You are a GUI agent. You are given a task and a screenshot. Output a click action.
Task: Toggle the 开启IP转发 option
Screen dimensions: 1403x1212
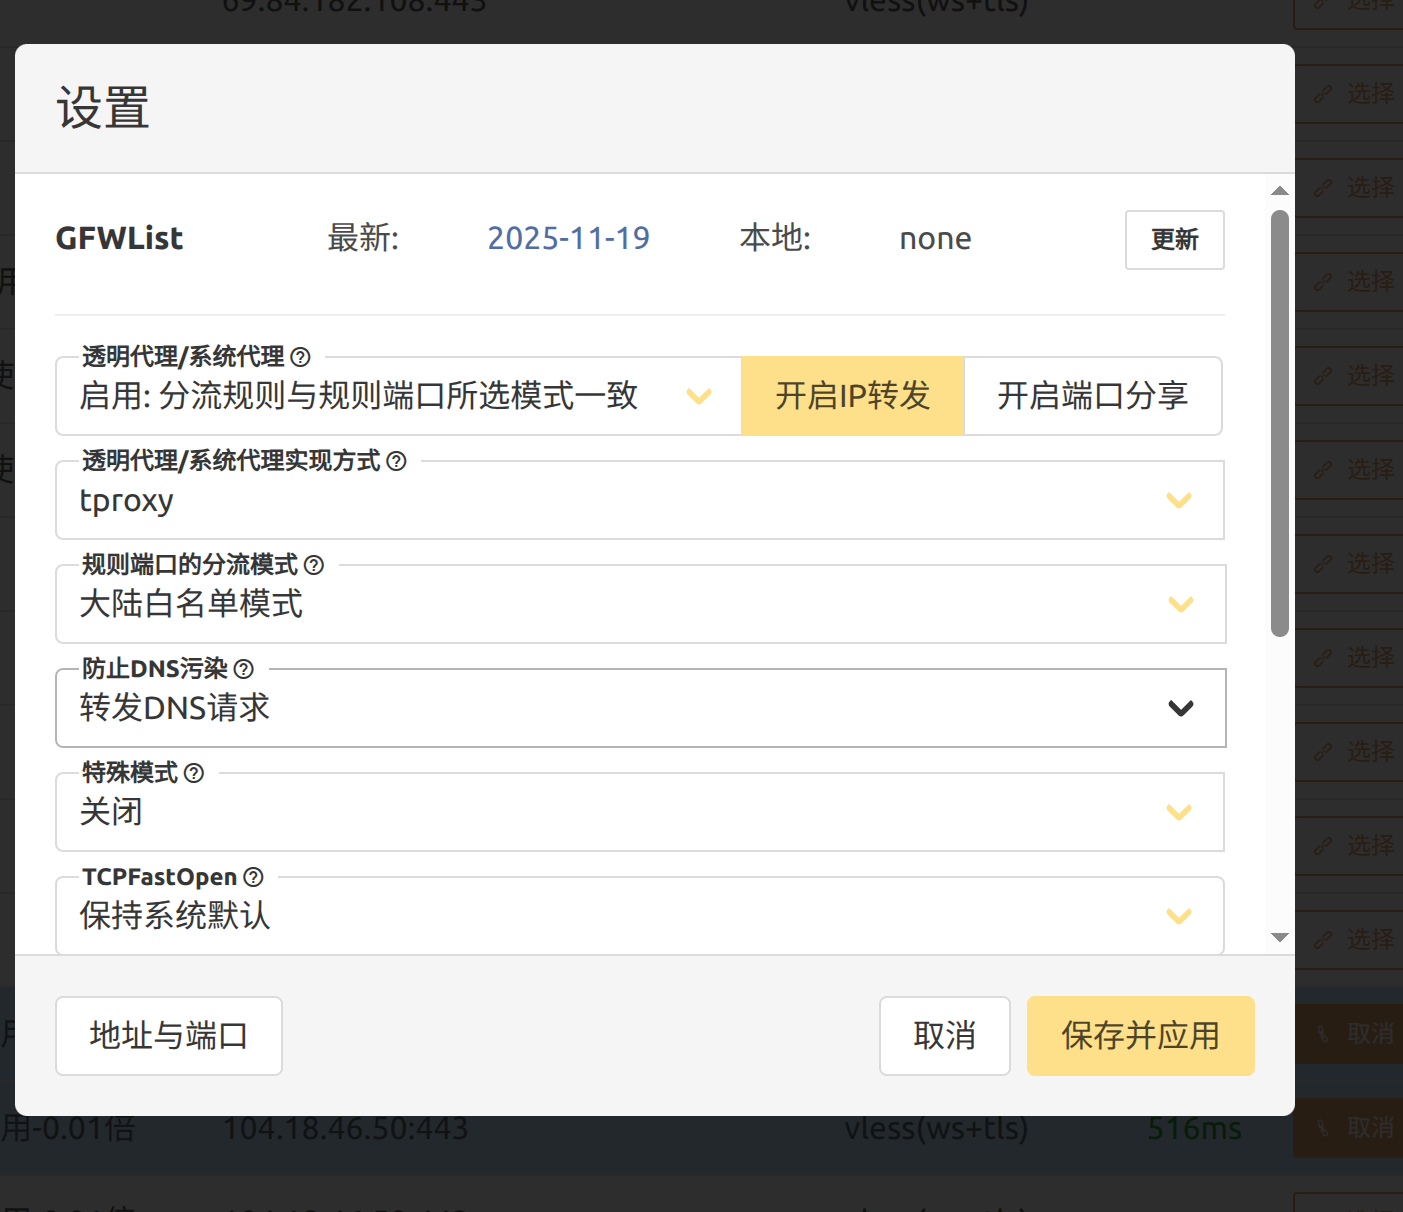click(853, 396)
